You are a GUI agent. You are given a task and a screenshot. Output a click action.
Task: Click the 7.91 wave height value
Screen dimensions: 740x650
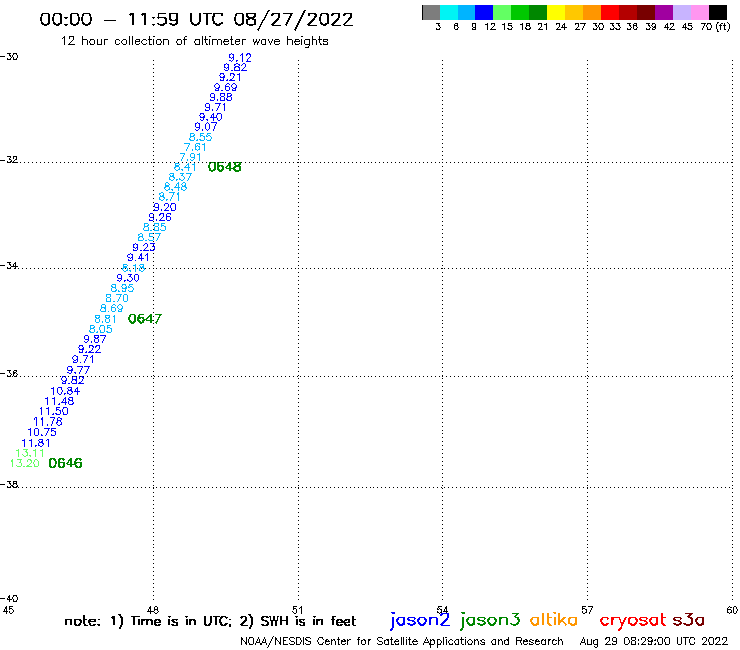190,157
